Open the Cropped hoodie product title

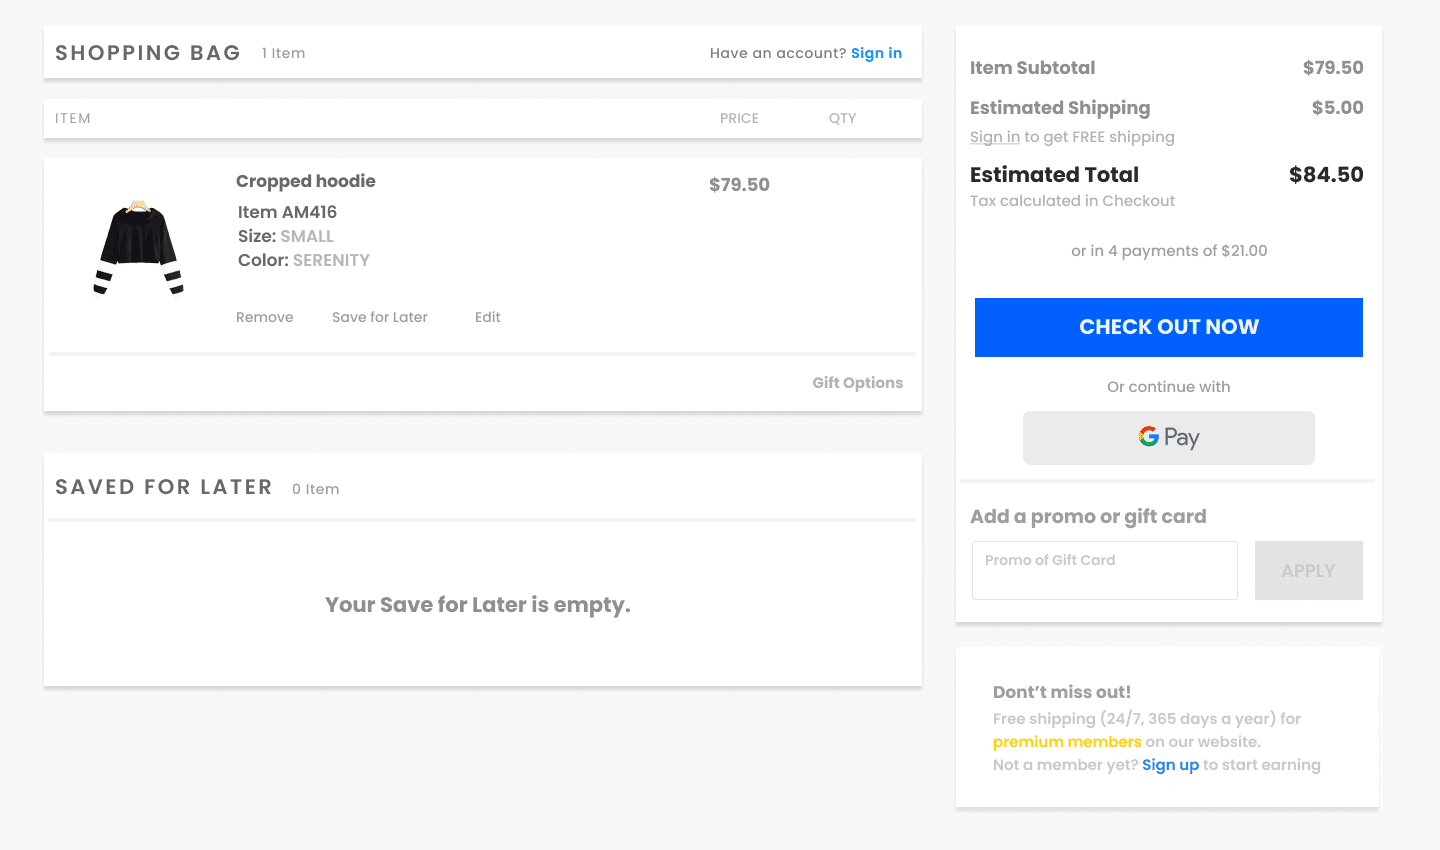pos(305,181)
